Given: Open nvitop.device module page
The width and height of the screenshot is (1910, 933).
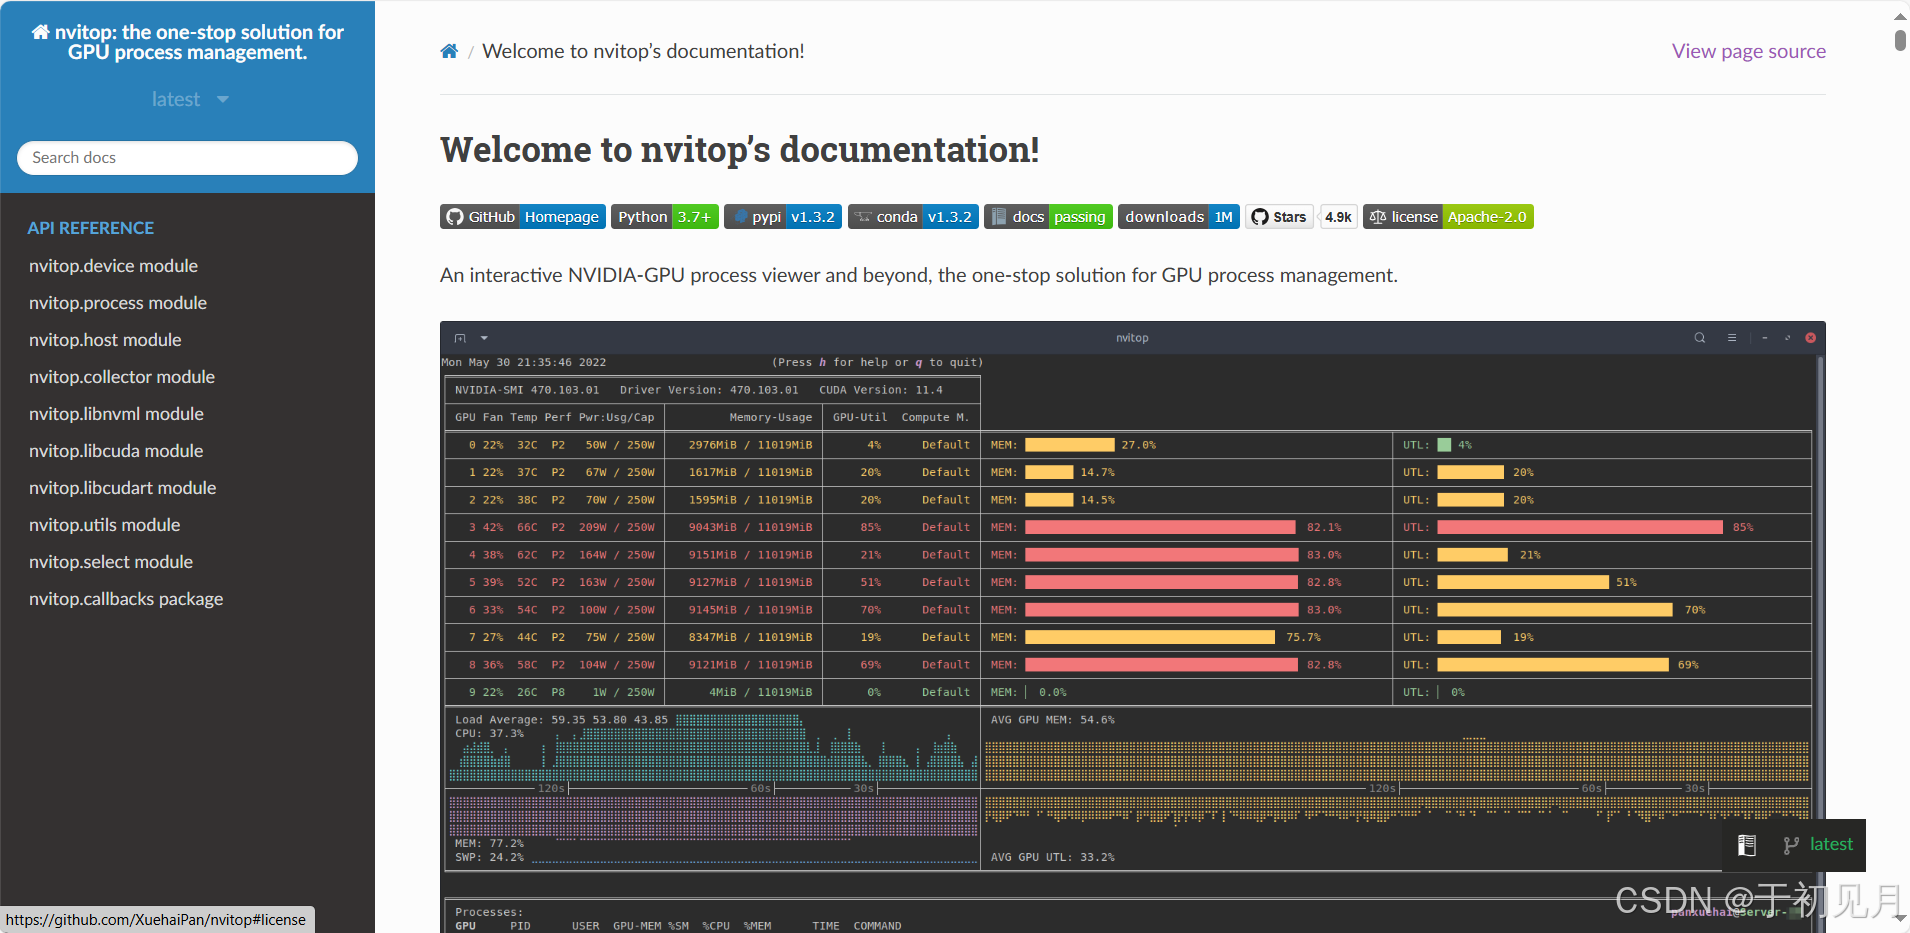Looking at the screenshot, I should click(x=113, y=266).
